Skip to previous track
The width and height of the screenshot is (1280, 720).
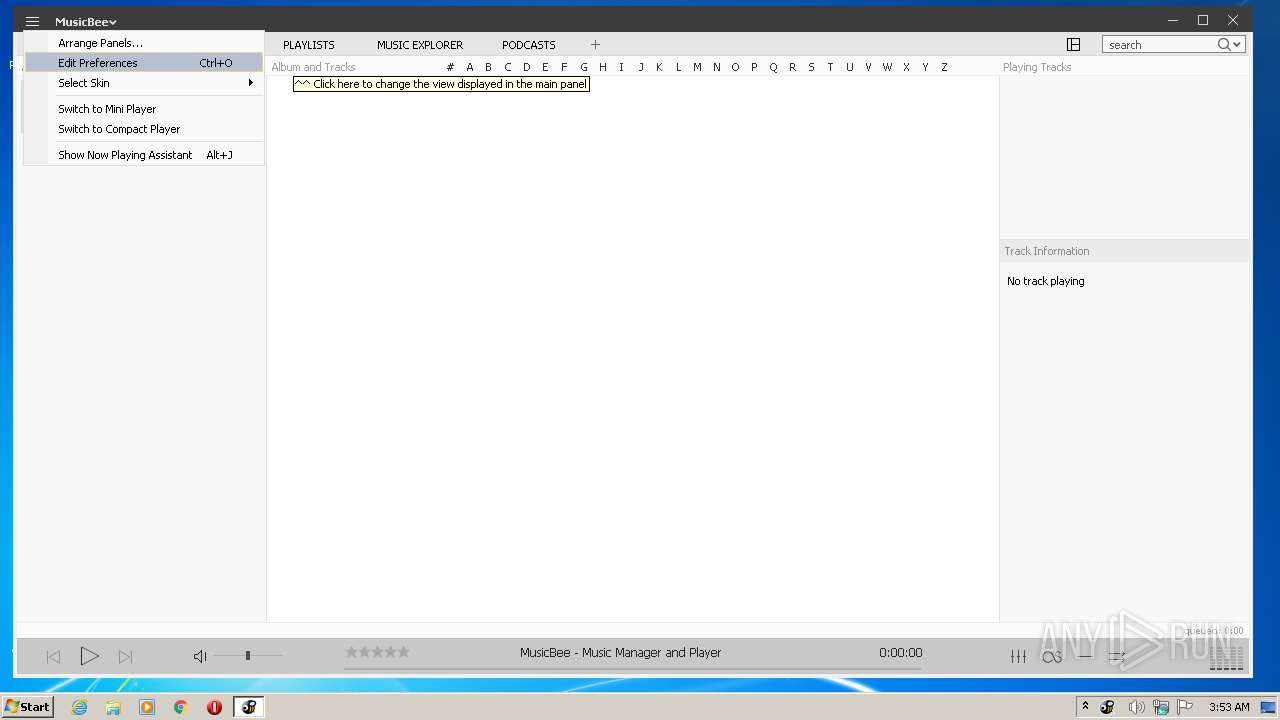[x=54, y=657]
